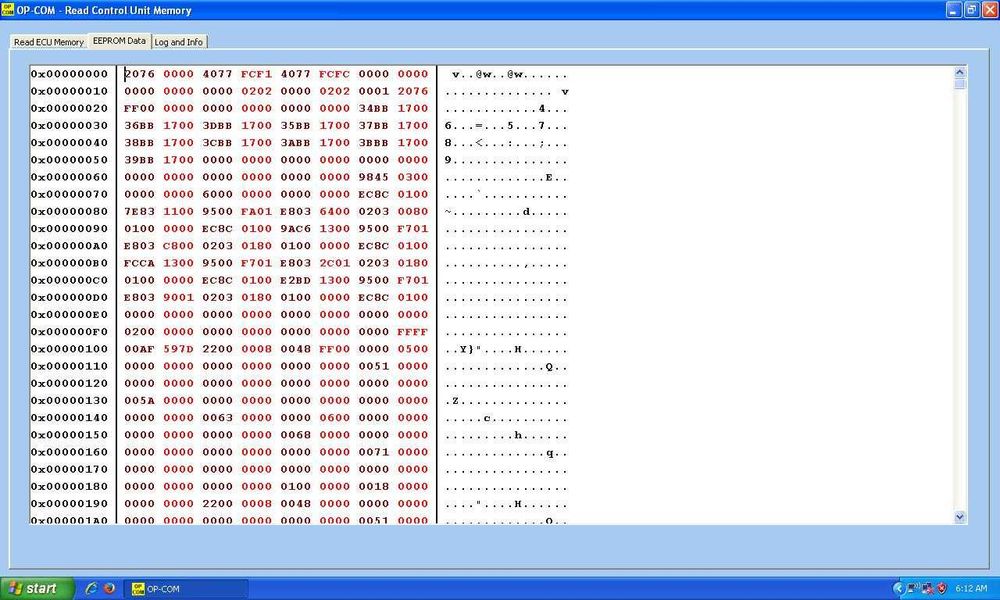This screenshot has height=600, width=1000.
Task: Click hex value 3DBB
Action: tap(217, 126)
